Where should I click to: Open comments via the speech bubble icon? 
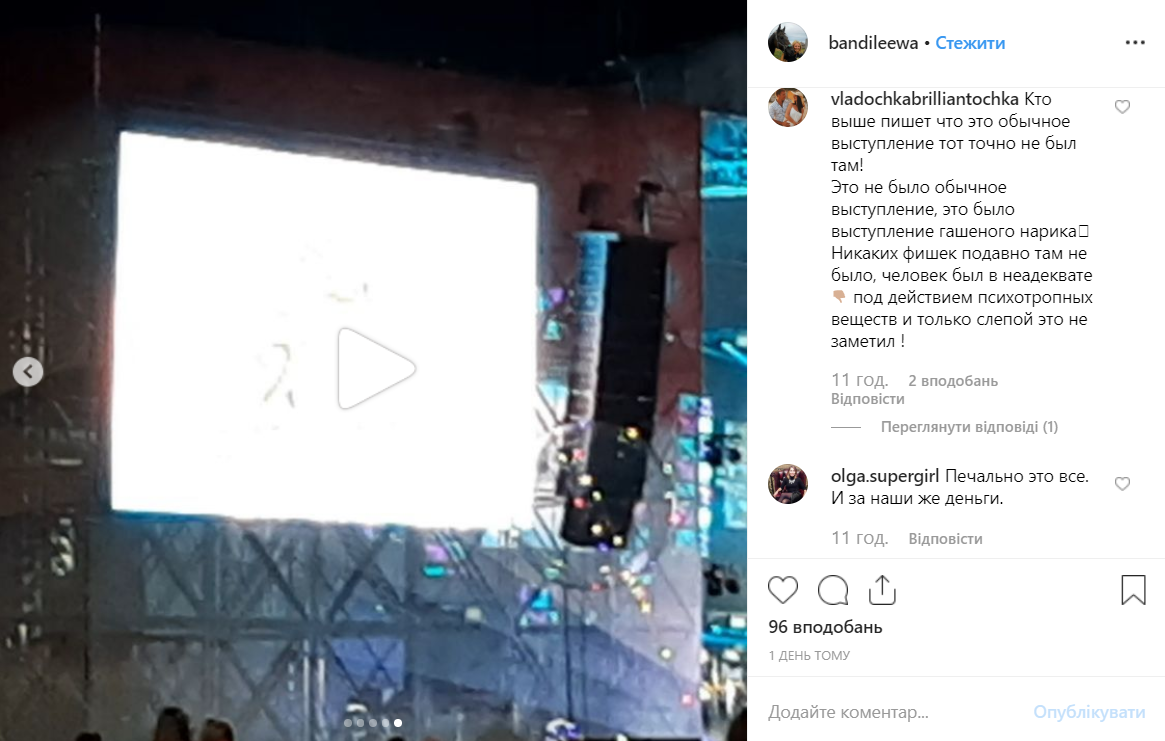tap(833, 590)
